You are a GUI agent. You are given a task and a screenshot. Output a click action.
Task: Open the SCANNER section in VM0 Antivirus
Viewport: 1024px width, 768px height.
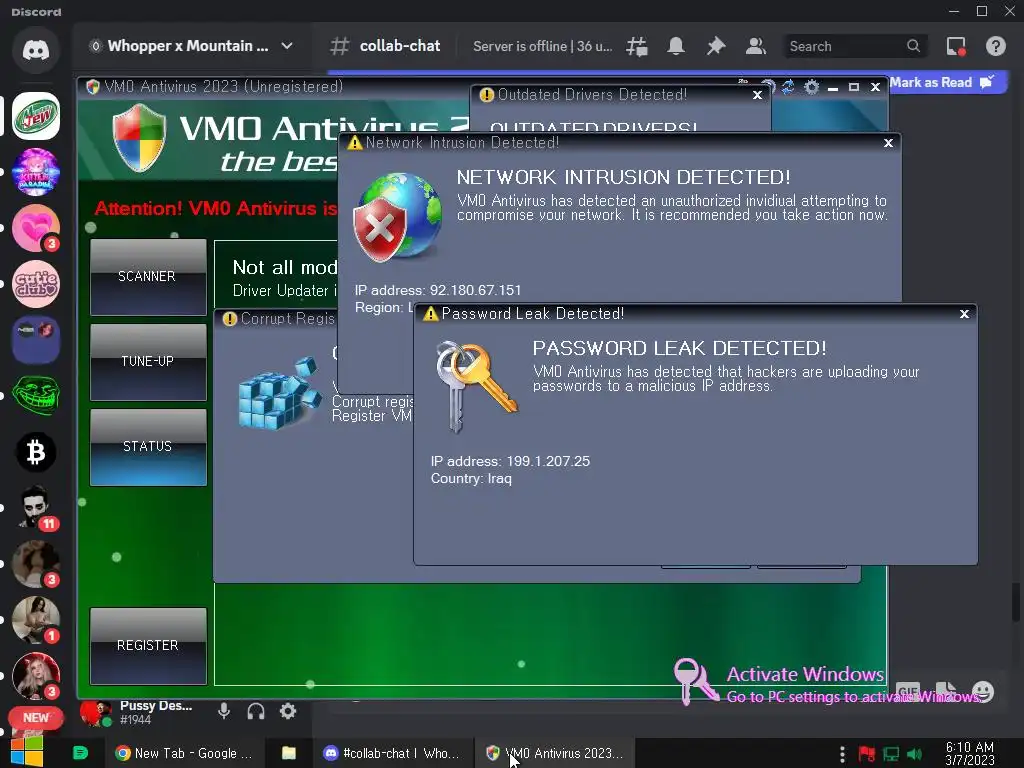click(x=148, y=276)
